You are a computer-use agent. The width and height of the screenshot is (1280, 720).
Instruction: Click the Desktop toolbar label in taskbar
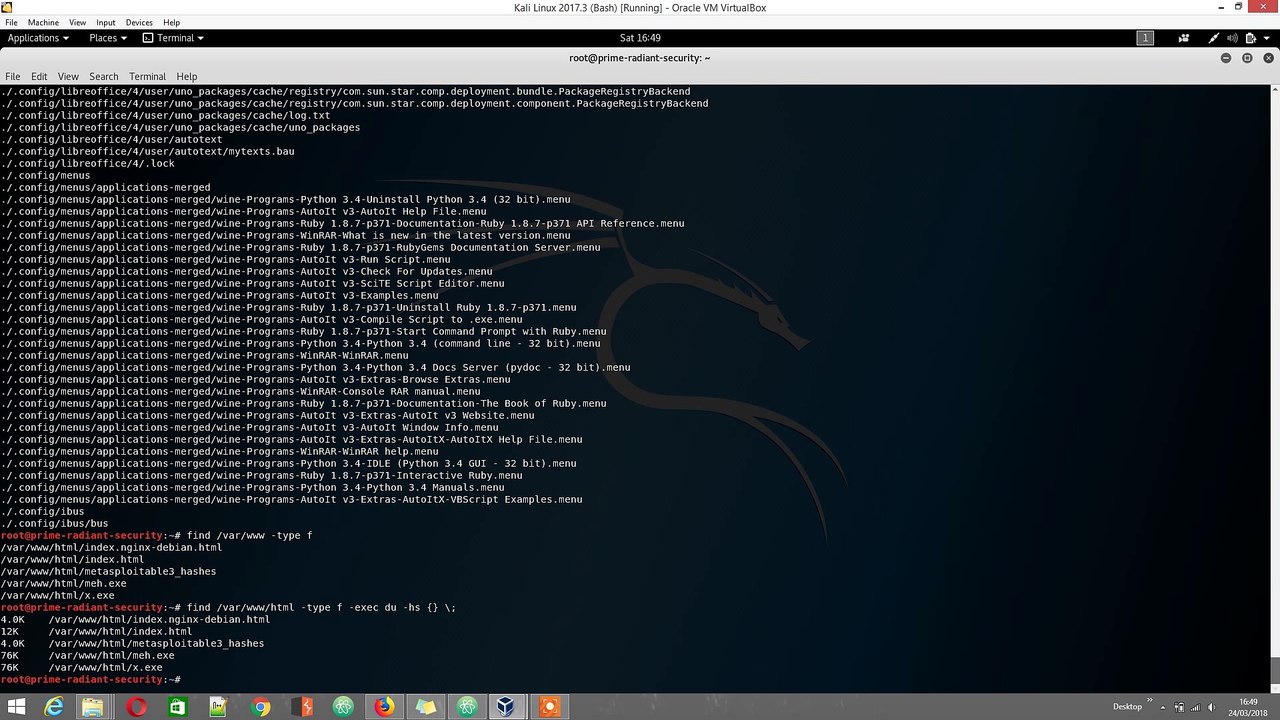(x=1127, y=707)
